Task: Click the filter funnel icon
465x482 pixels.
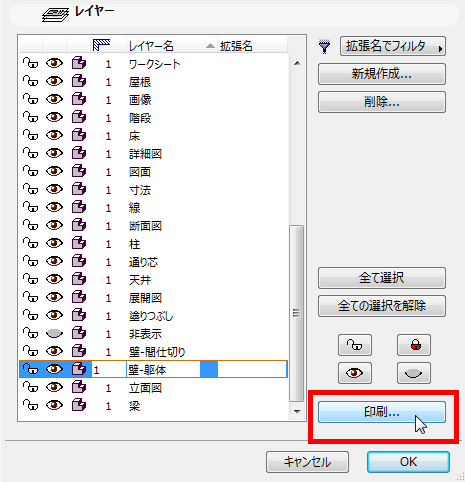Action: click(324, 47)
